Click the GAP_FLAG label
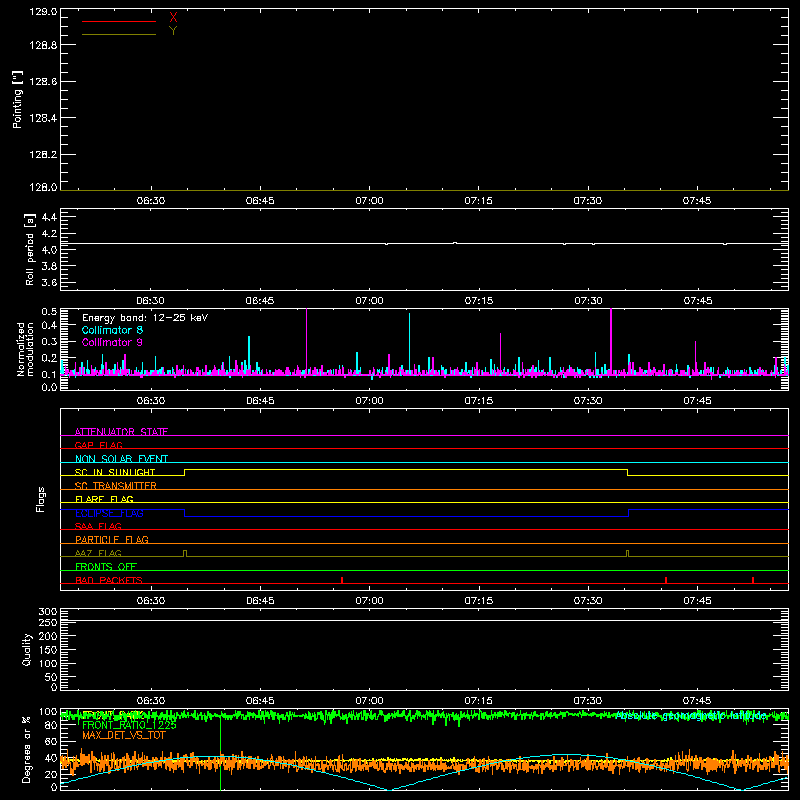Image resolution: width=800 pixels, height=800 pixels. point(98,445)
